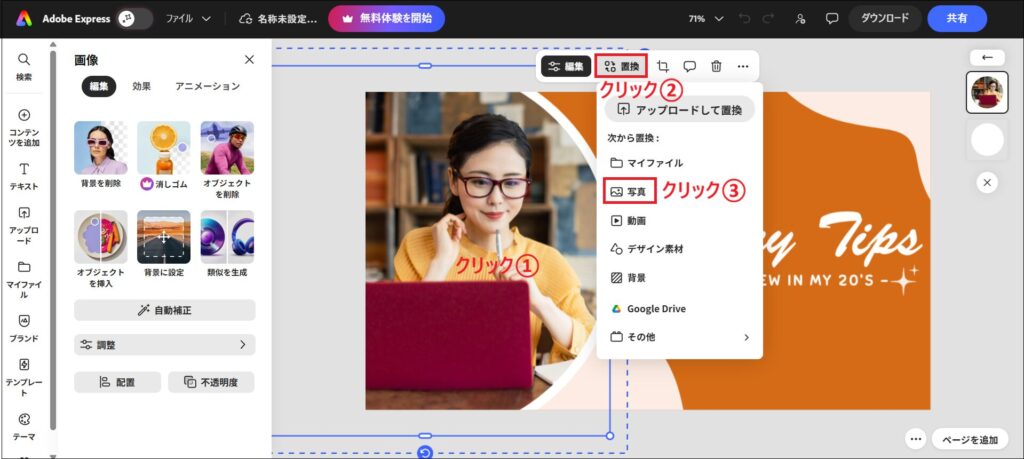Click the 自動補正 button
The image size is (1024, 459).
point(165,310)
